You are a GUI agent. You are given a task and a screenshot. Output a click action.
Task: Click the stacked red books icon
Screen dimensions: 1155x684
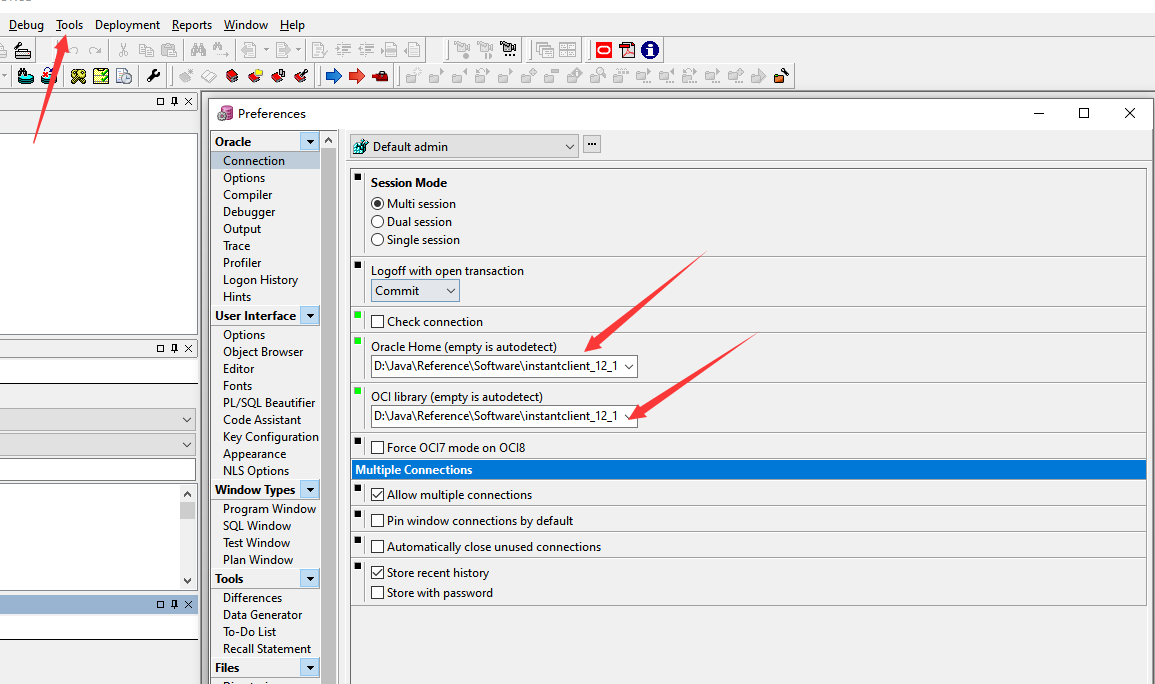[x=232, y=76]
